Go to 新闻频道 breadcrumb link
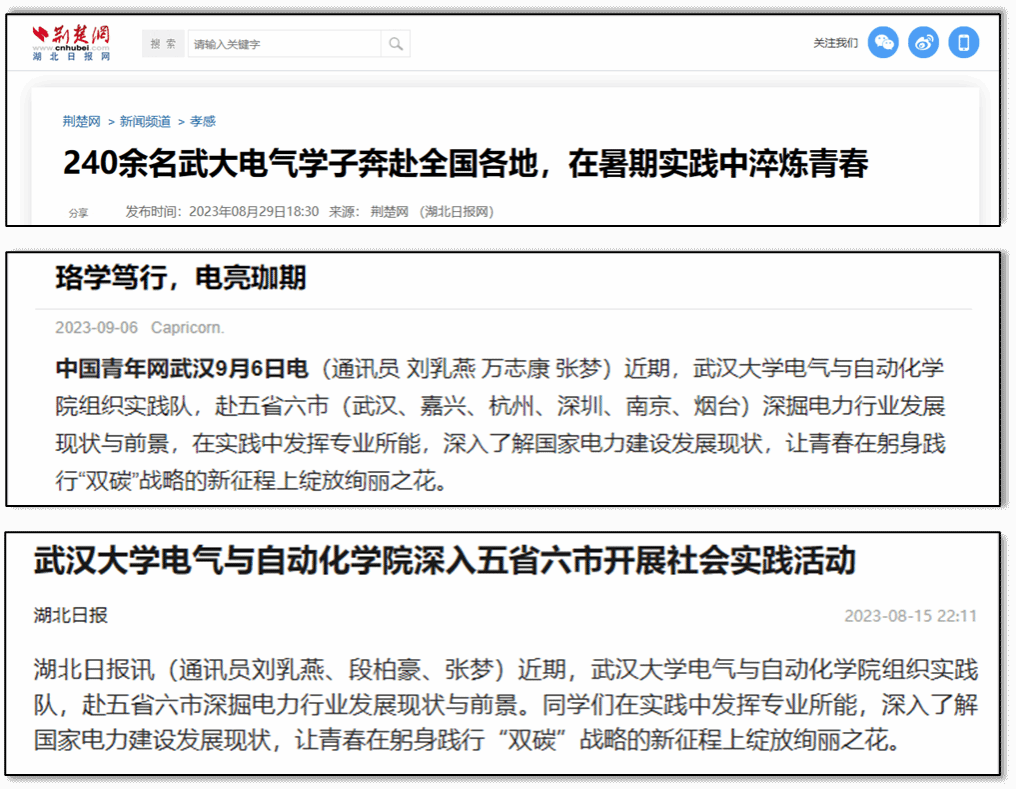 [x=145, y=121]
